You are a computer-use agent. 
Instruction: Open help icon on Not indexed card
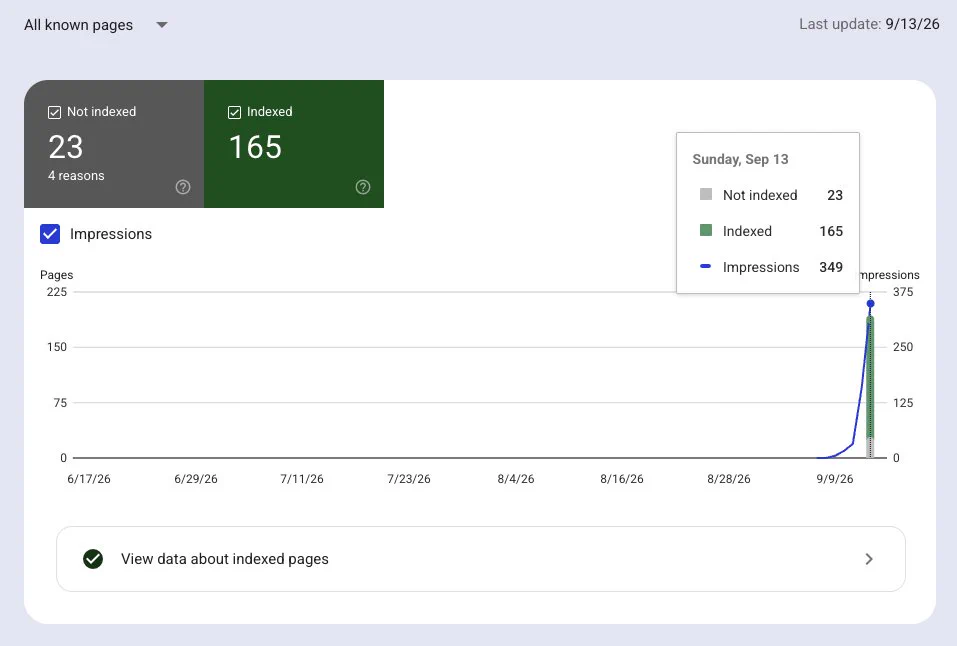(182, 187)
